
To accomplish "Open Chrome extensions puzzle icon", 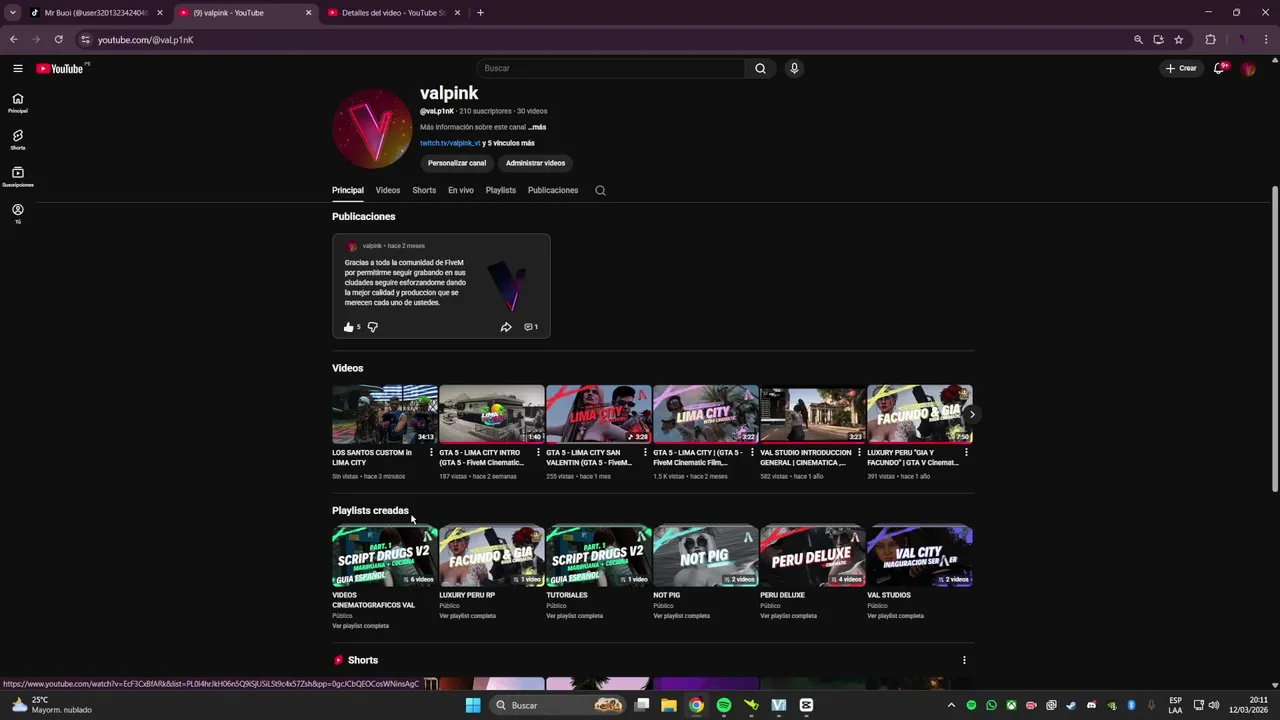I will [x=1210, y=40].
